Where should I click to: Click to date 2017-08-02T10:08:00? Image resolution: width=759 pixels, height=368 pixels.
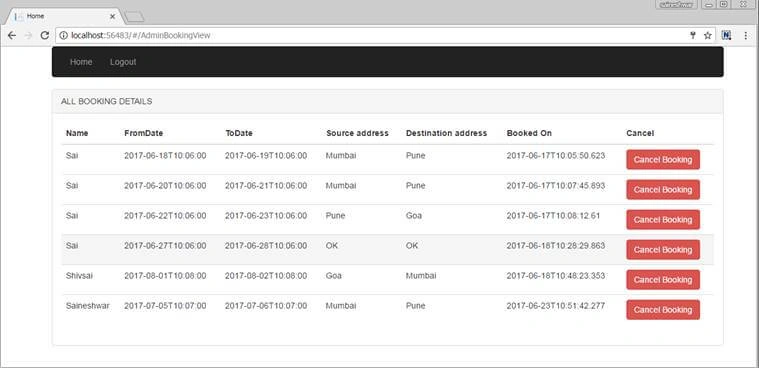pyautogui.click(x=266, y=276)
